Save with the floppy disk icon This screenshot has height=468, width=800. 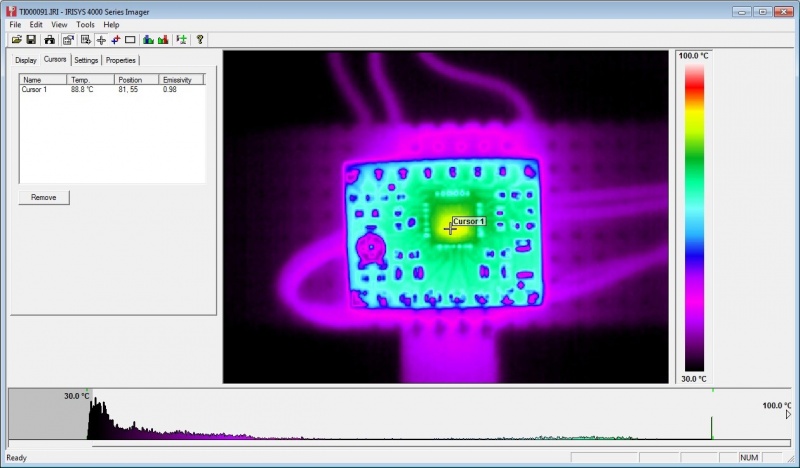31,39
